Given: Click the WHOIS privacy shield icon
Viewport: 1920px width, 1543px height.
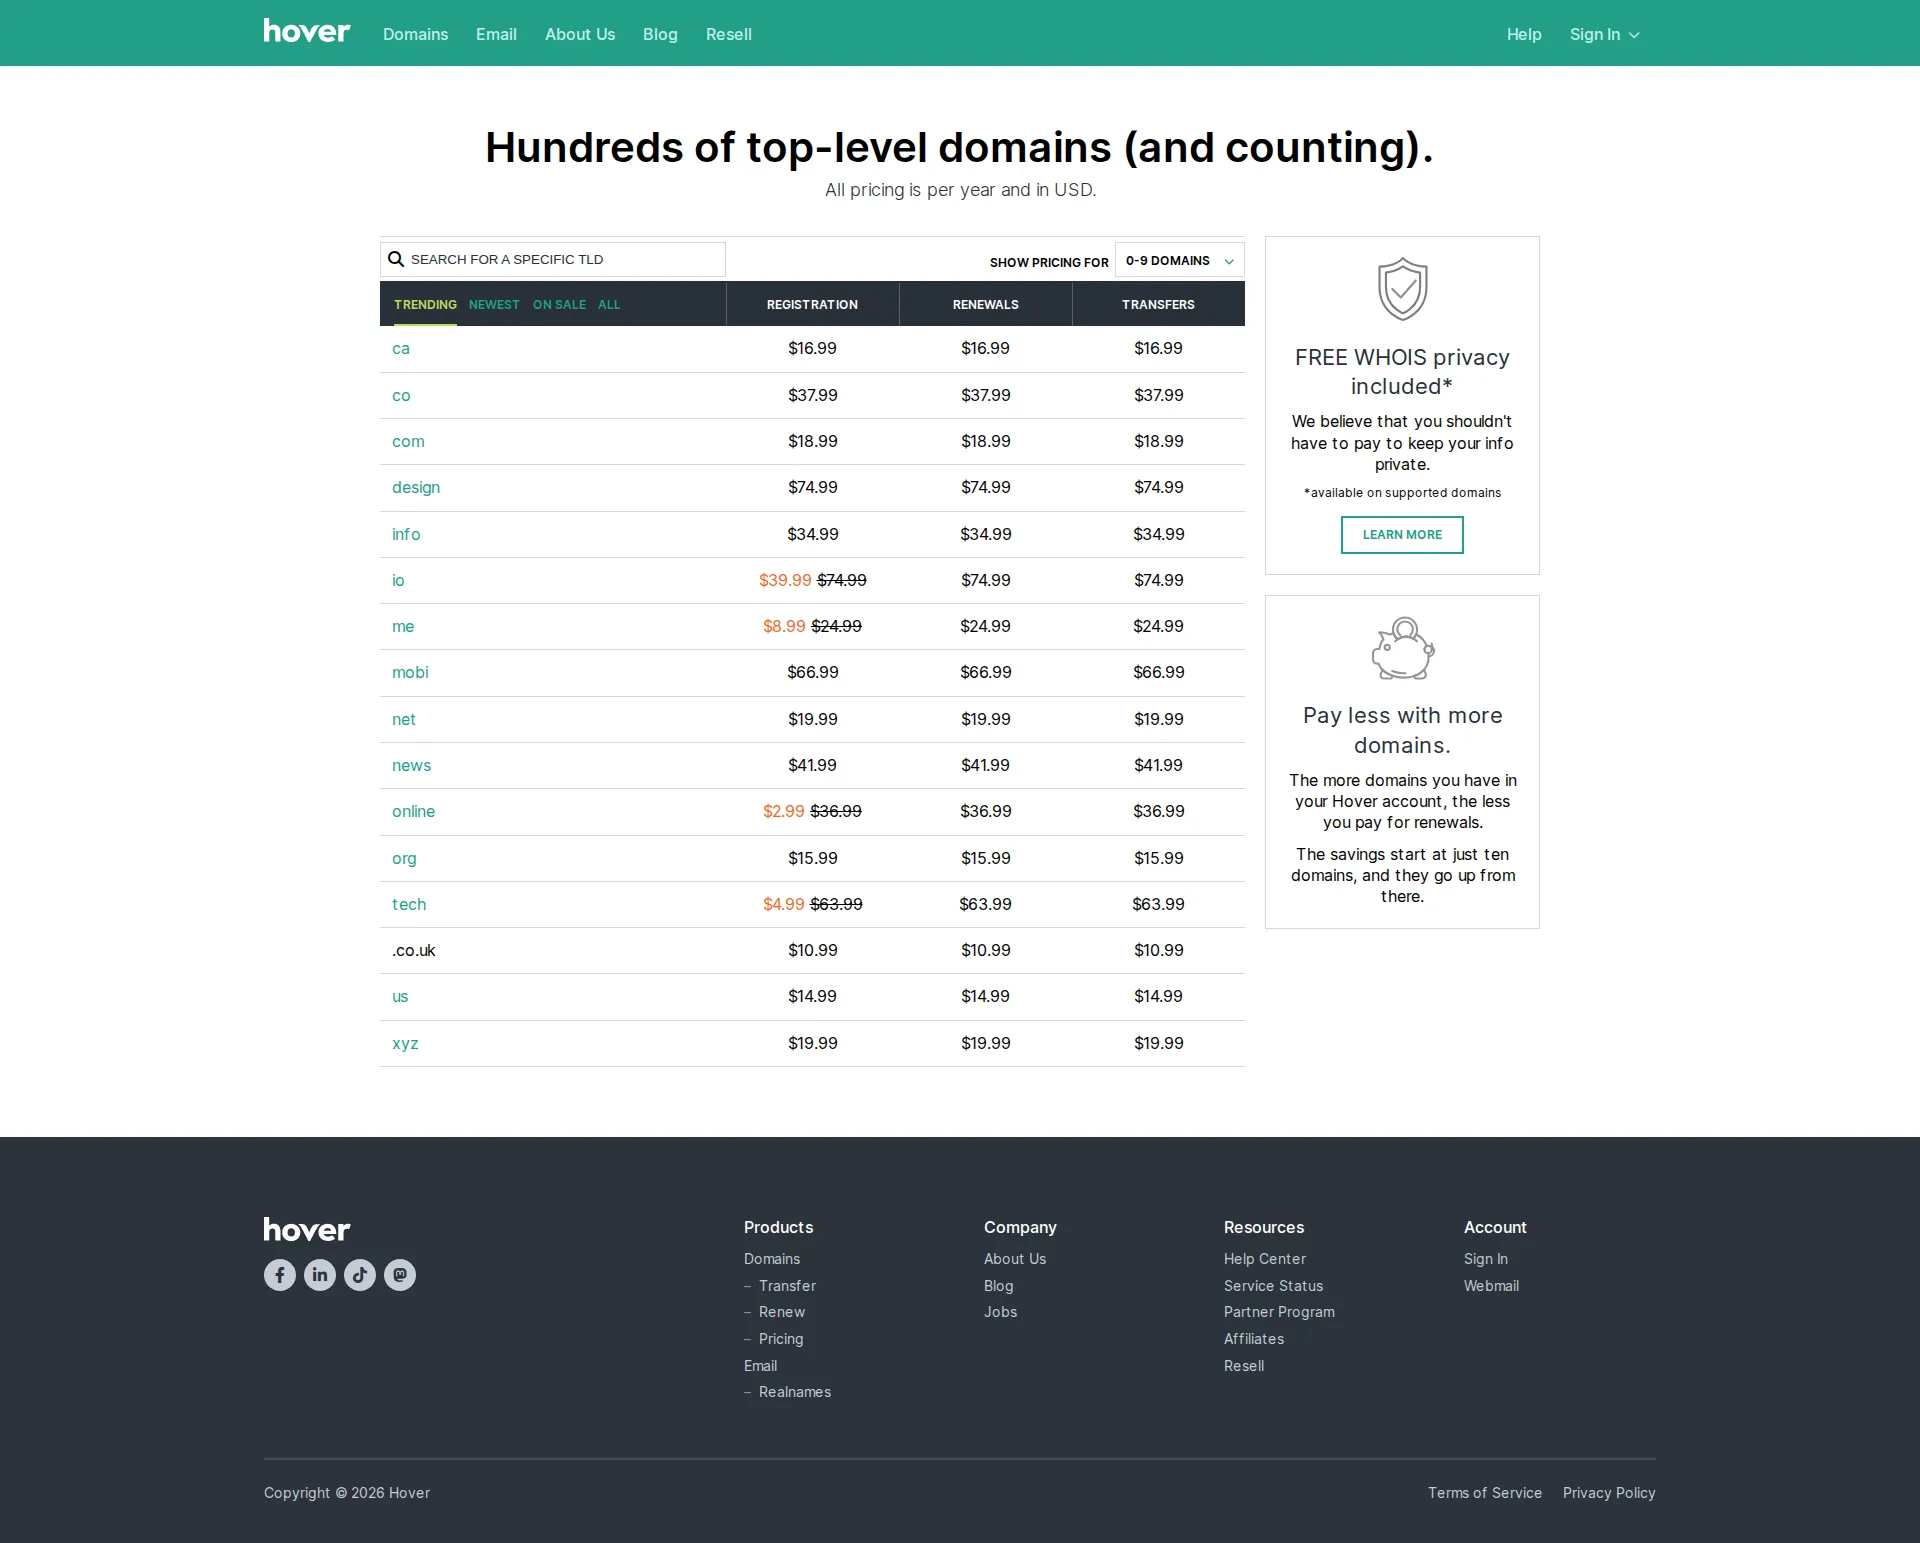Looking at the screenshot, I should tap(1402, 289).
